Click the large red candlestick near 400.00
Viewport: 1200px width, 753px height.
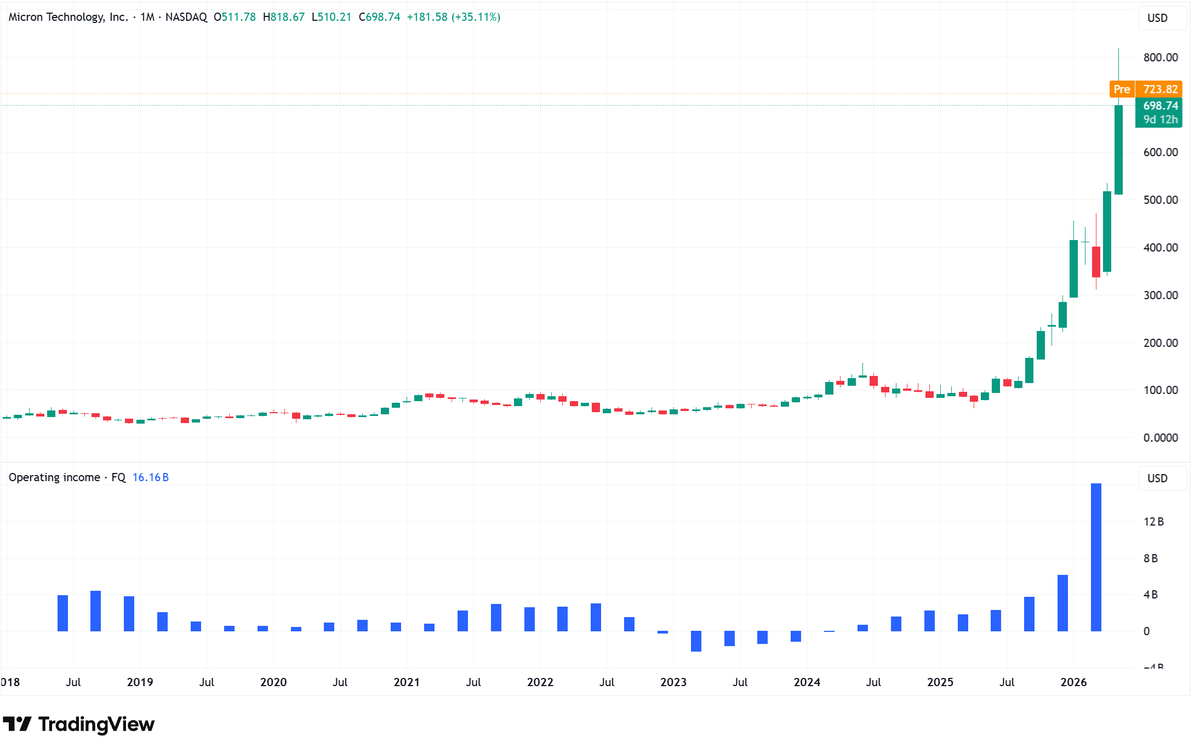(x=1096, y=261)
